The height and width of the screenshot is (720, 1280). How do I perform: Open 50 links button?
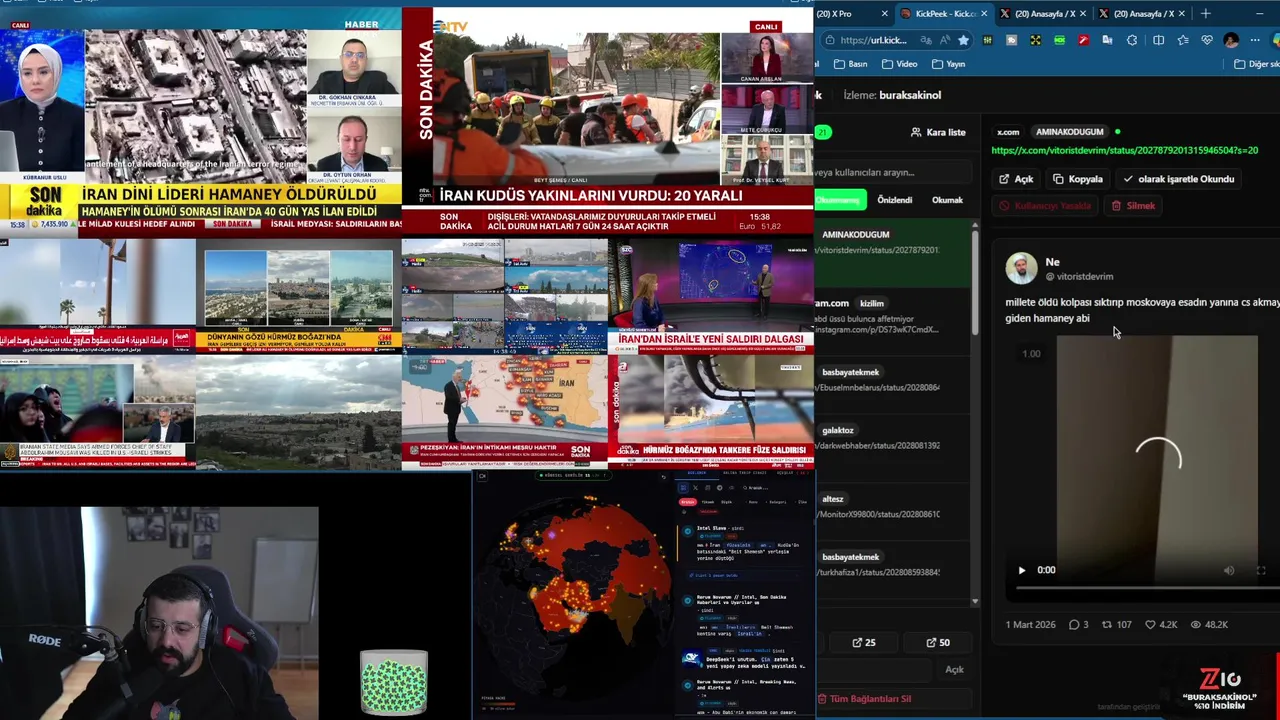coord(938,643)
